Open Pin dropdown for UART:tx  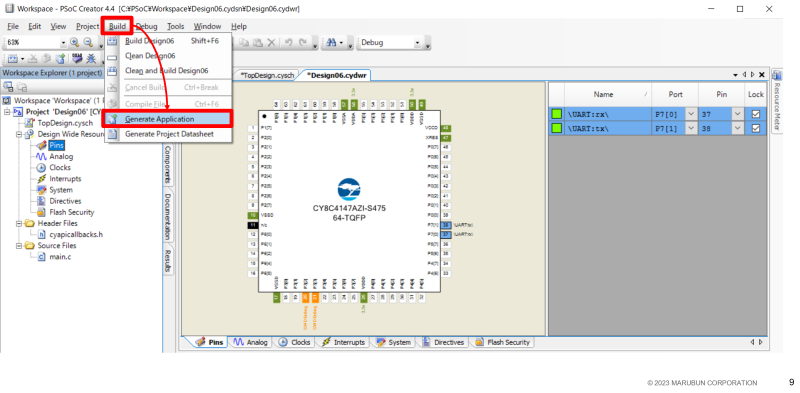[x=738, y=128]
